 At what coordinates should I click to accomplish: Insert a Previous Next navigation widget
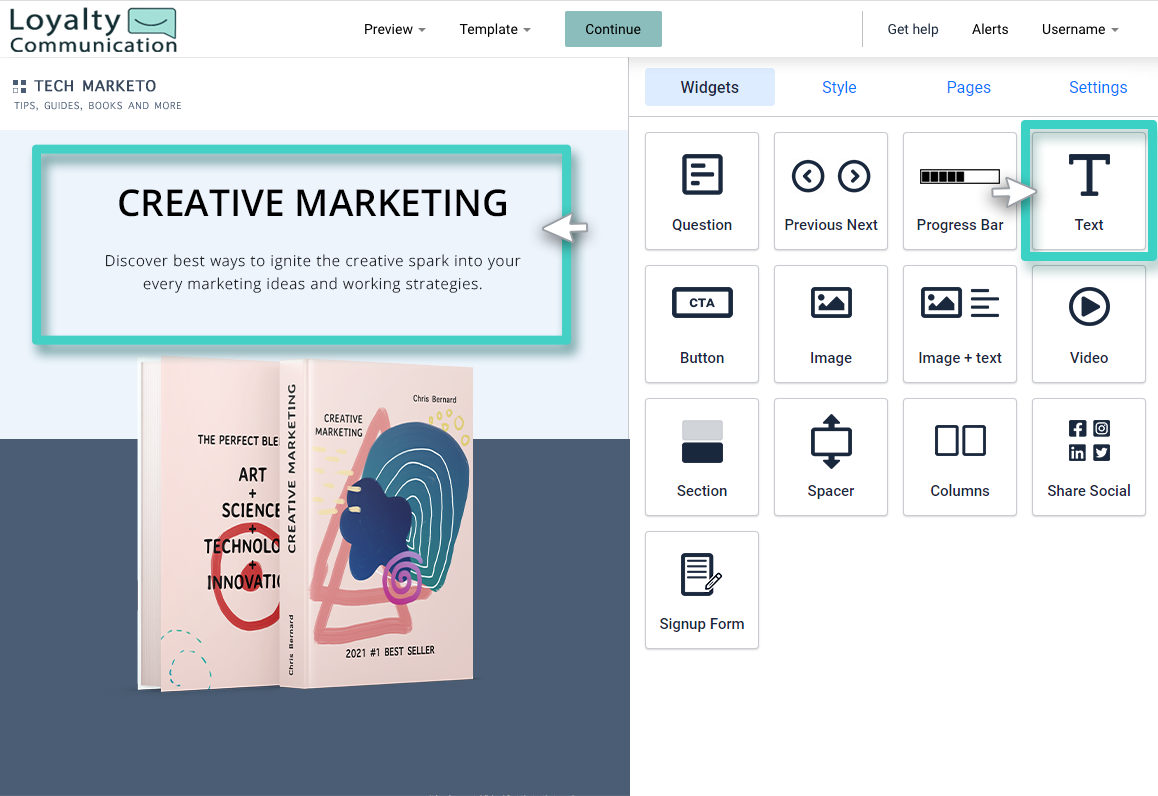pos(831,191)
